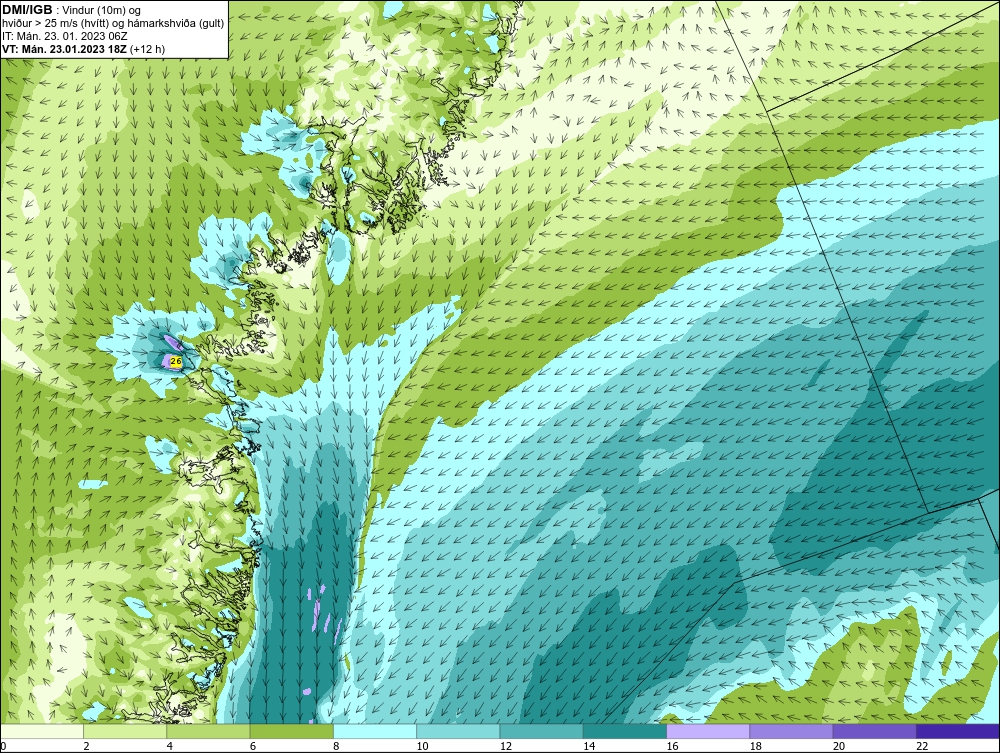Click the '16' scale label
Image resolution: width=1000 pixels, height=753 pixels.
coord(672,747)
